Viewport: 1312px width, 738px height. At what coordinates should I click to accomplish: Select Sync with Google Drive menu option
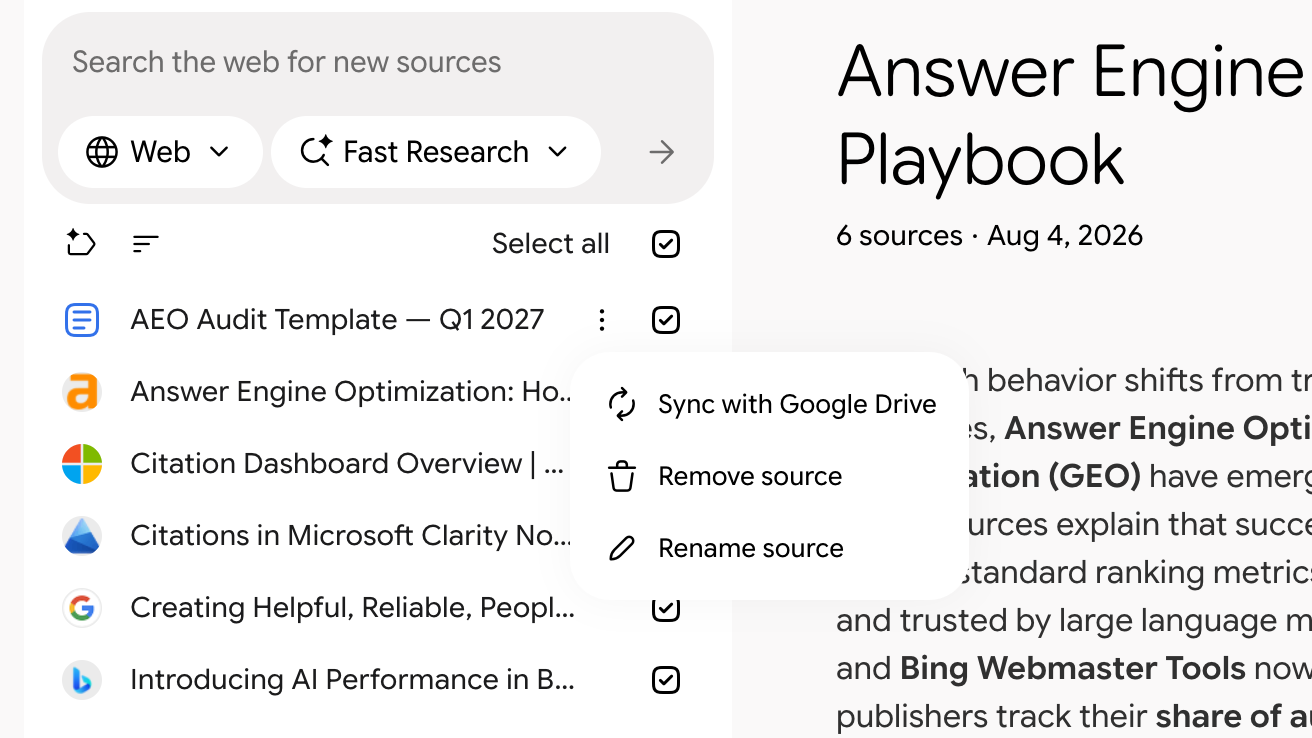[771, 404]
